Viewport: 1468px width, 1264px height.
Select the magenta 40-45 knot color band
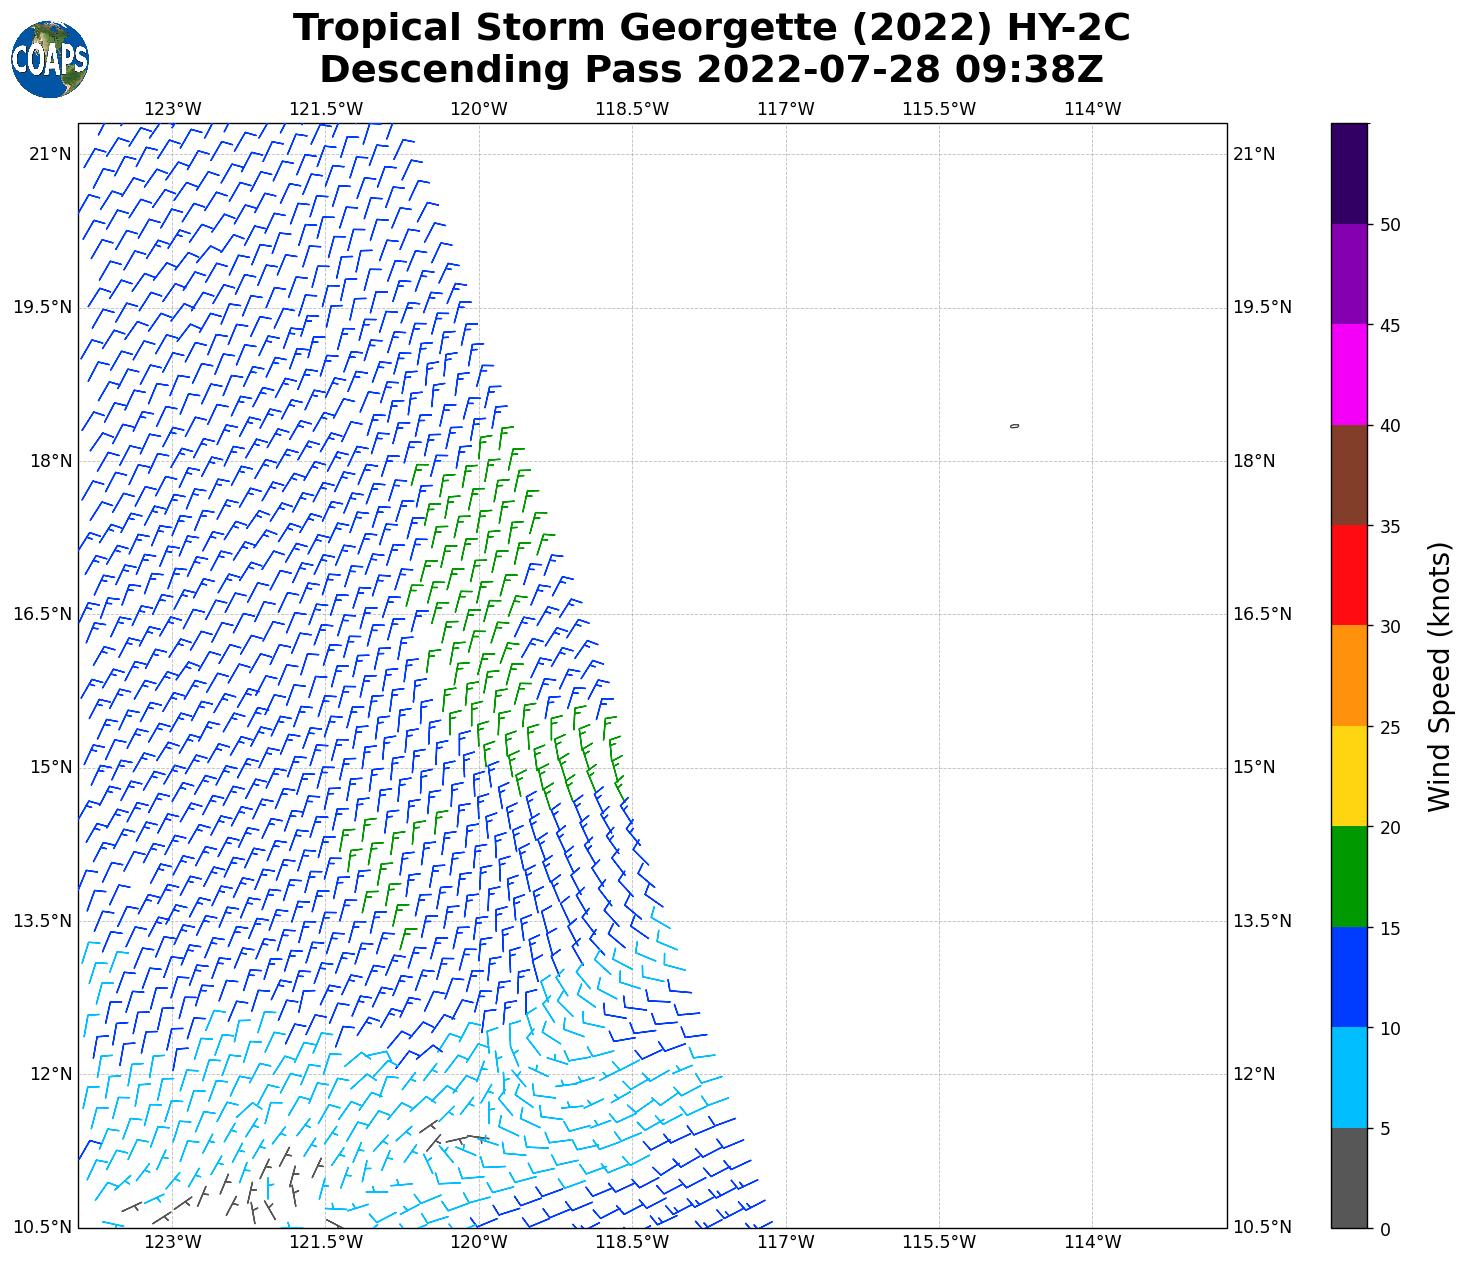[x=1349, y=374]
